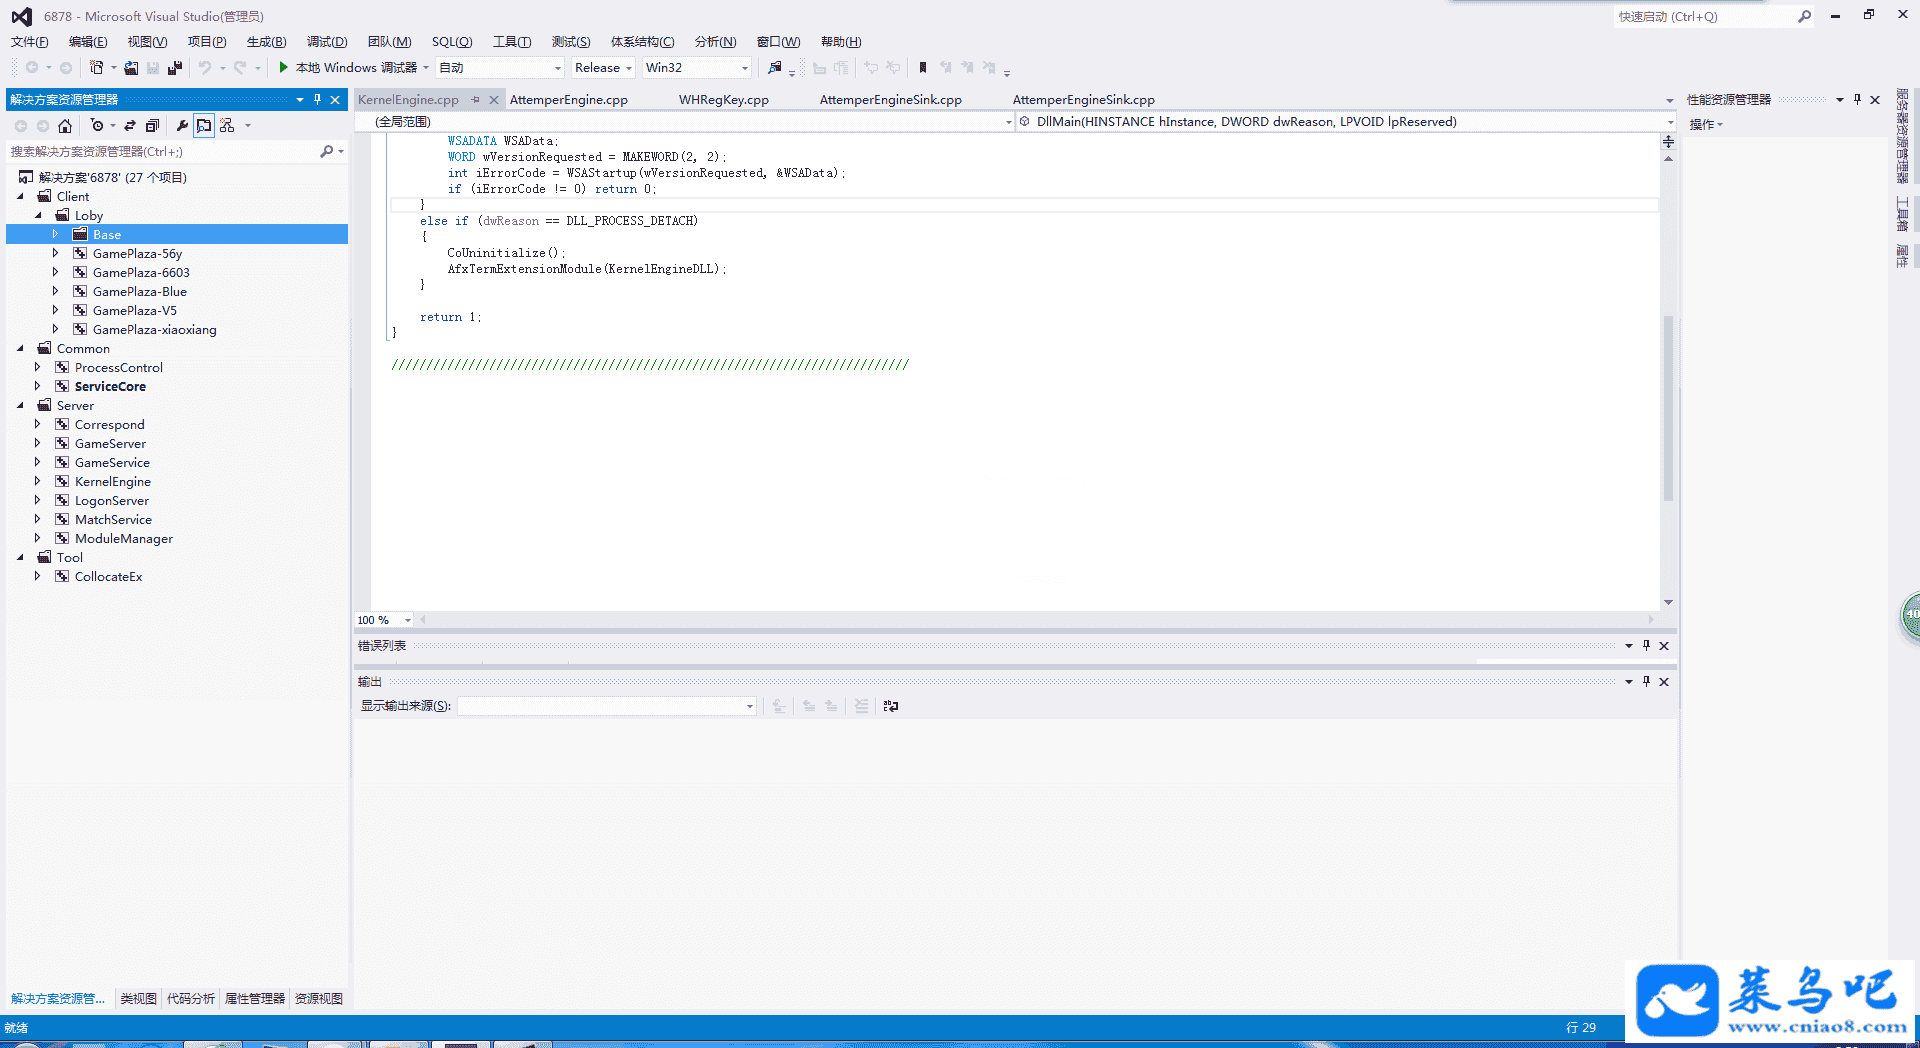Image resolution: width=1920 pixels, height=1048 pixels.
Task: Switch to the WHRegKey.cpp tab
Action: pyautogui.click(x=723, y=100)
